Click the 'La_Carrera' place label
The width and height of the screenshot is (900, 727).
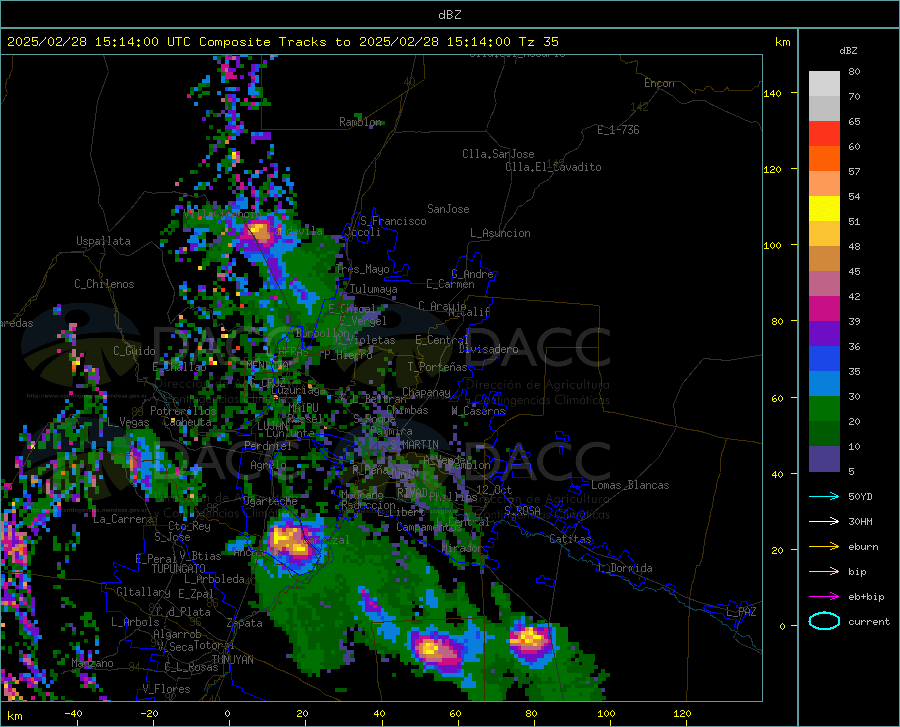pyautogui.click(x=123, y=519)
